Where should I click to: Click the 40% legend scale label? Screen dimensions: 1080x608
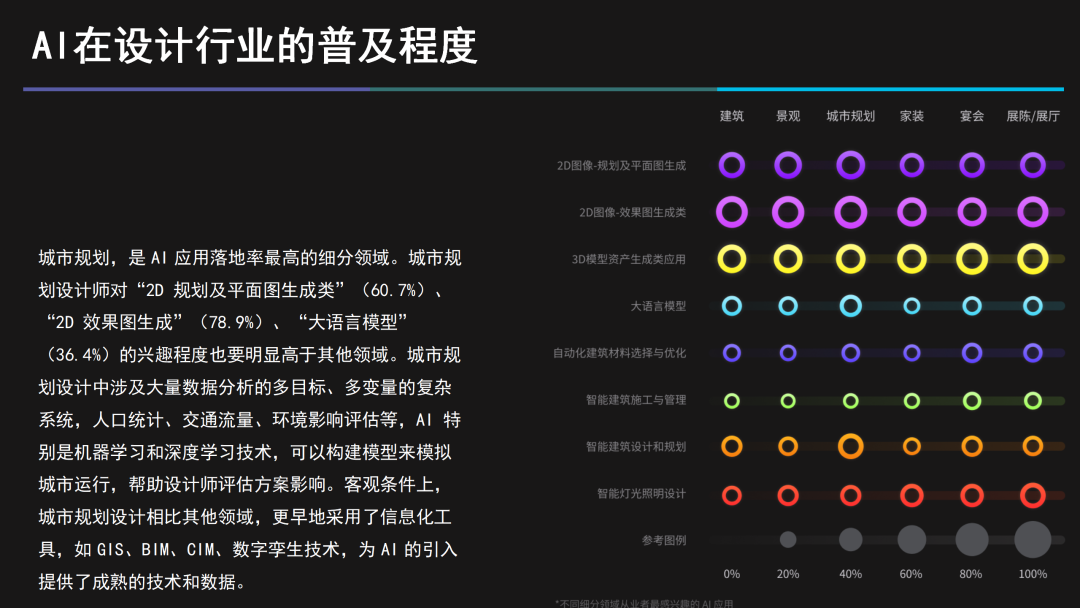click(x=851, y=574)
